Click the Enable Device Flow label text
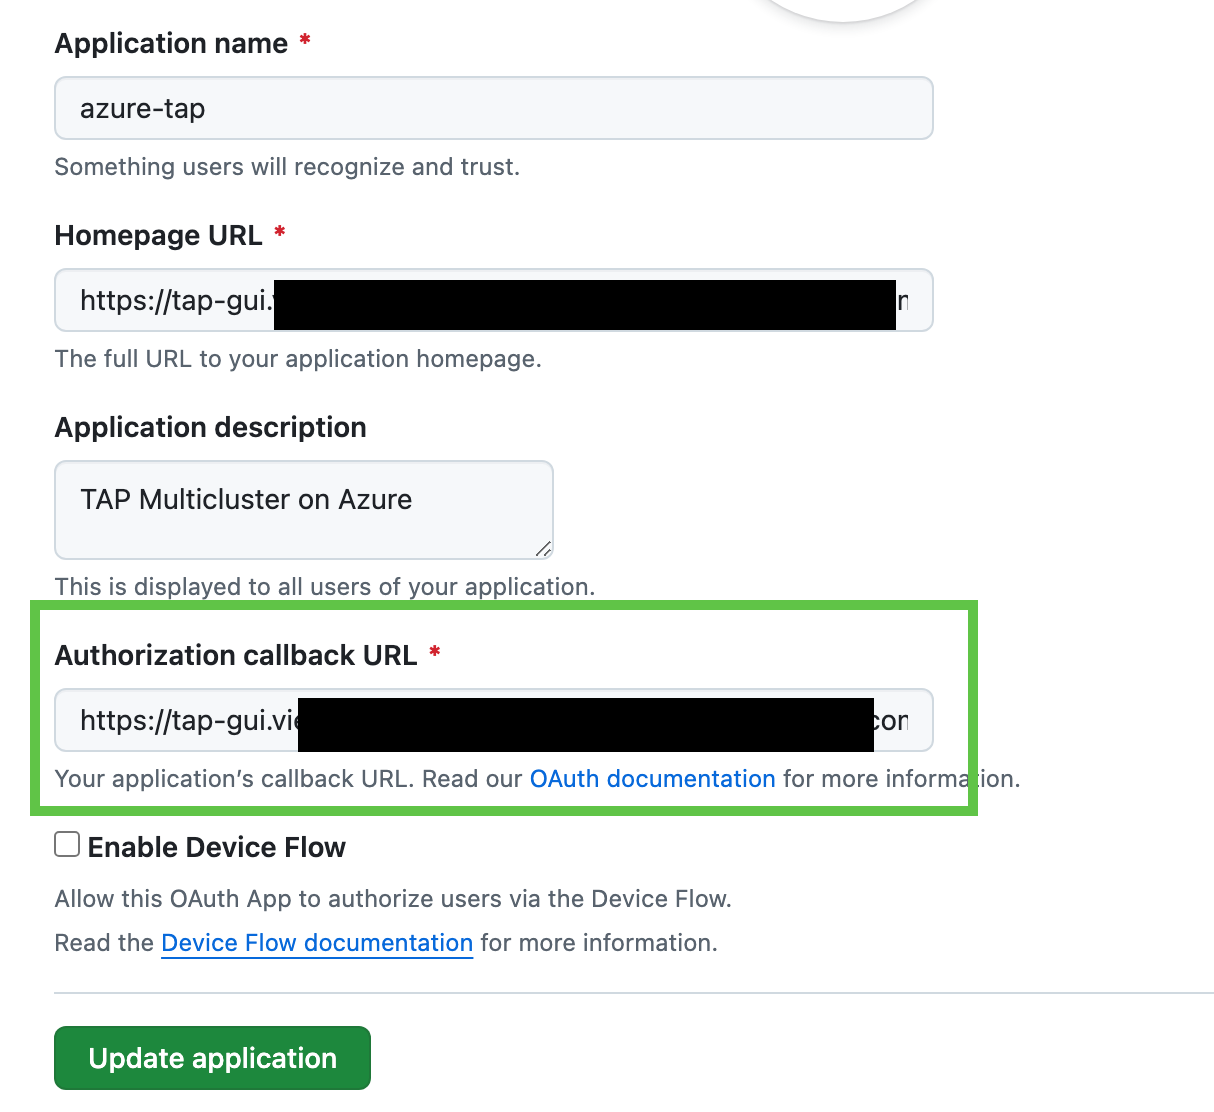Viewport: 1214px width, 1112px height. (217, 847)
